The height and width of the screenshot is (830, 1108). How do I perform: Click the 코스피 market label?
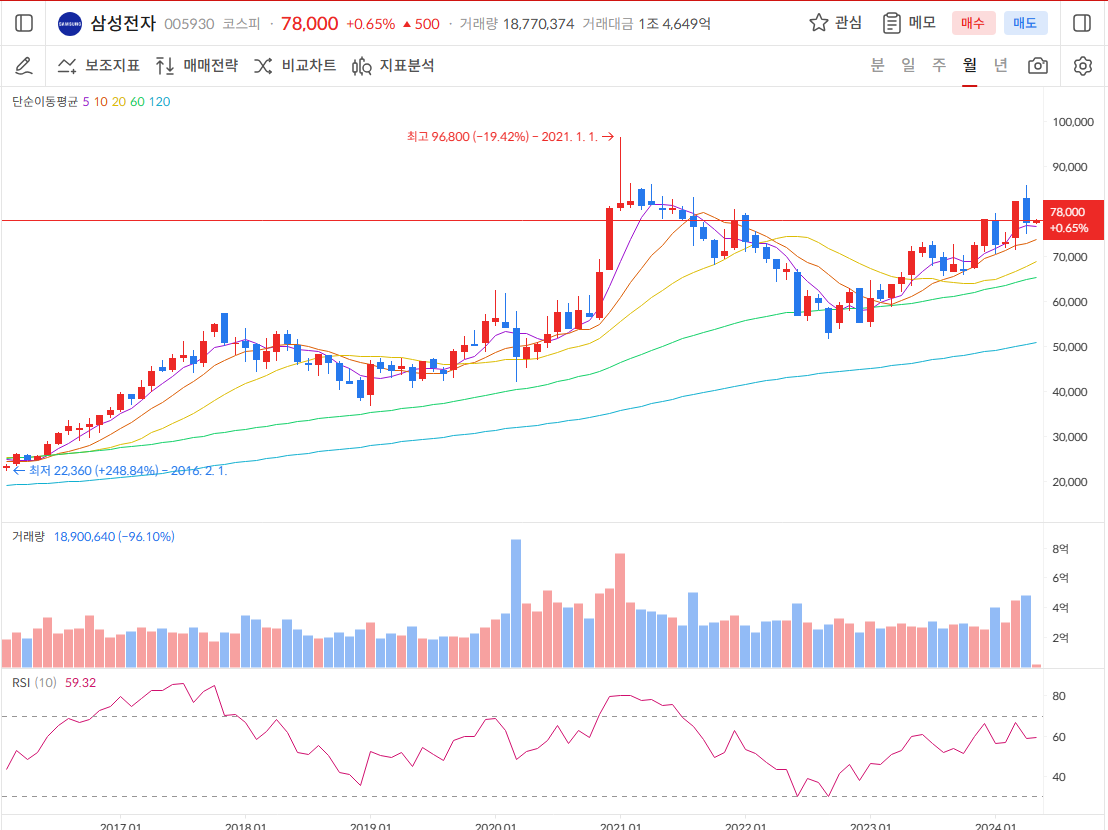pyautogui.click(x=242, y=24)
